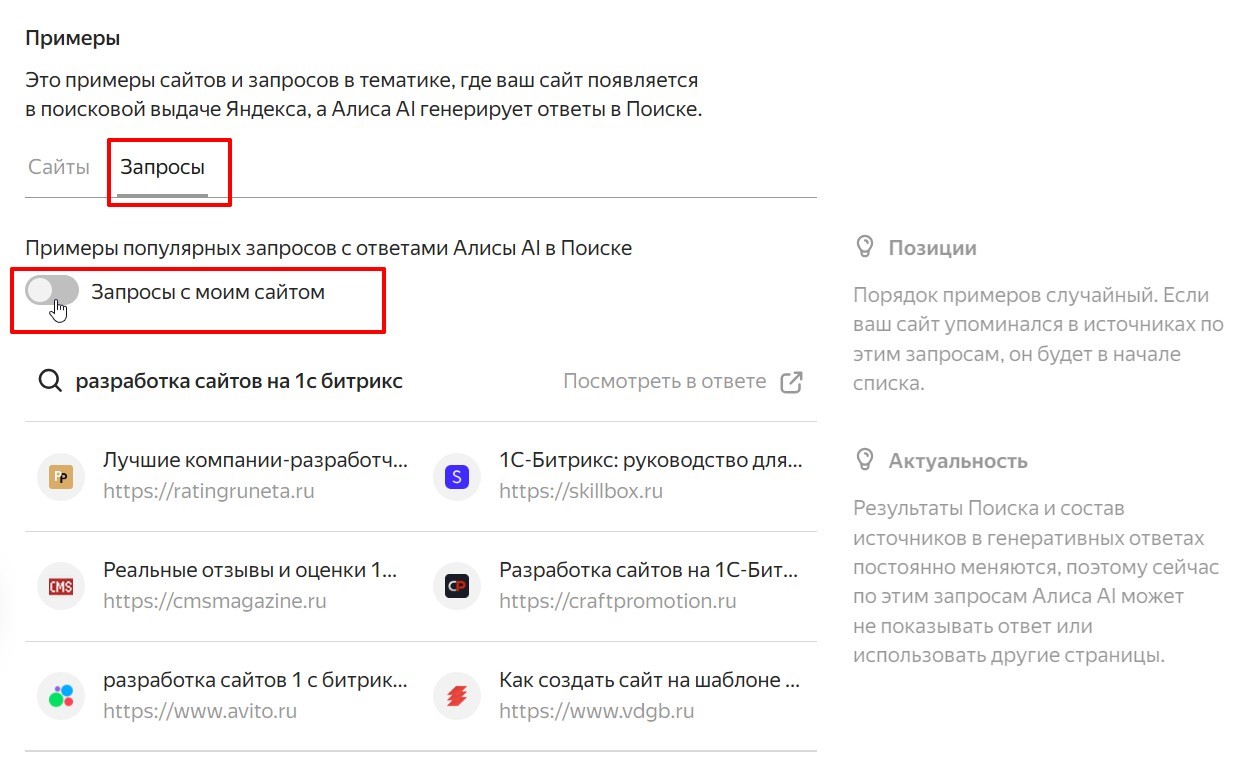The image size is (1249, 769).
Task: Click the lightbulb icon next to Актуальность
Action: [x=866, y=460]
